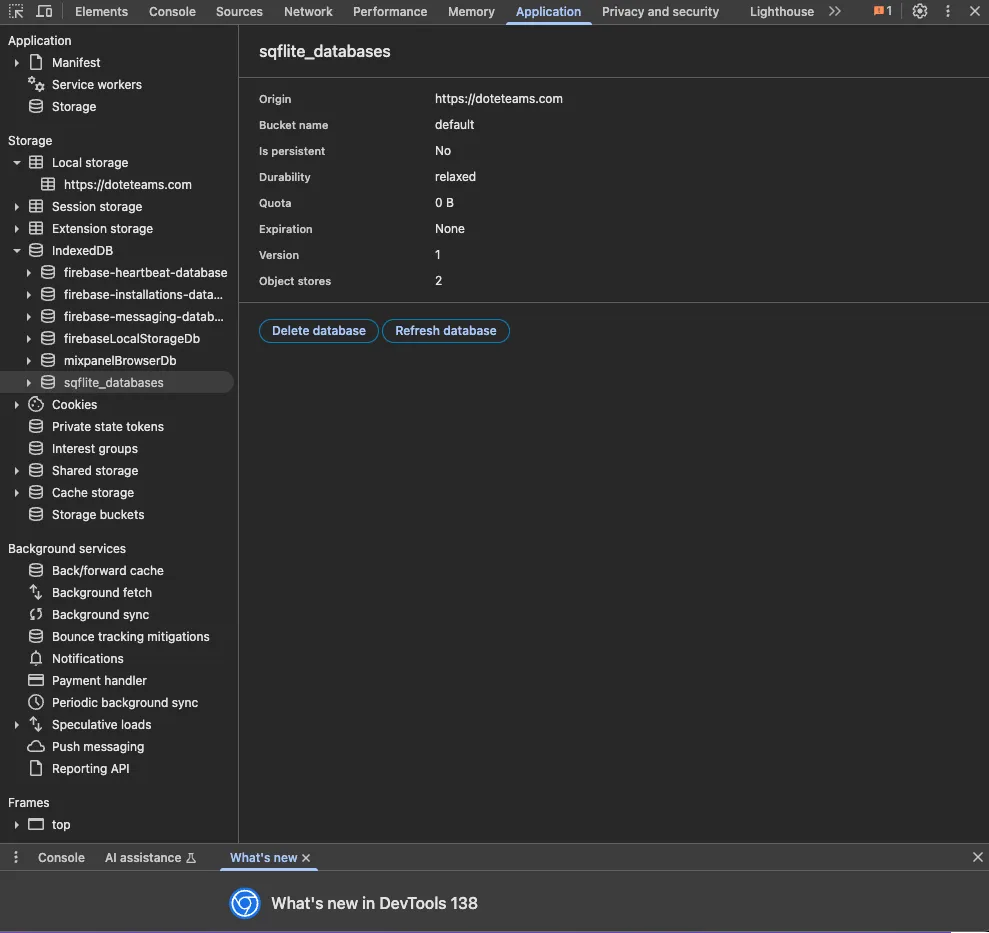The height and width of the screenshot is (933, 989).
Task: Click the Service workers gear icon
Action: (36, 84)
